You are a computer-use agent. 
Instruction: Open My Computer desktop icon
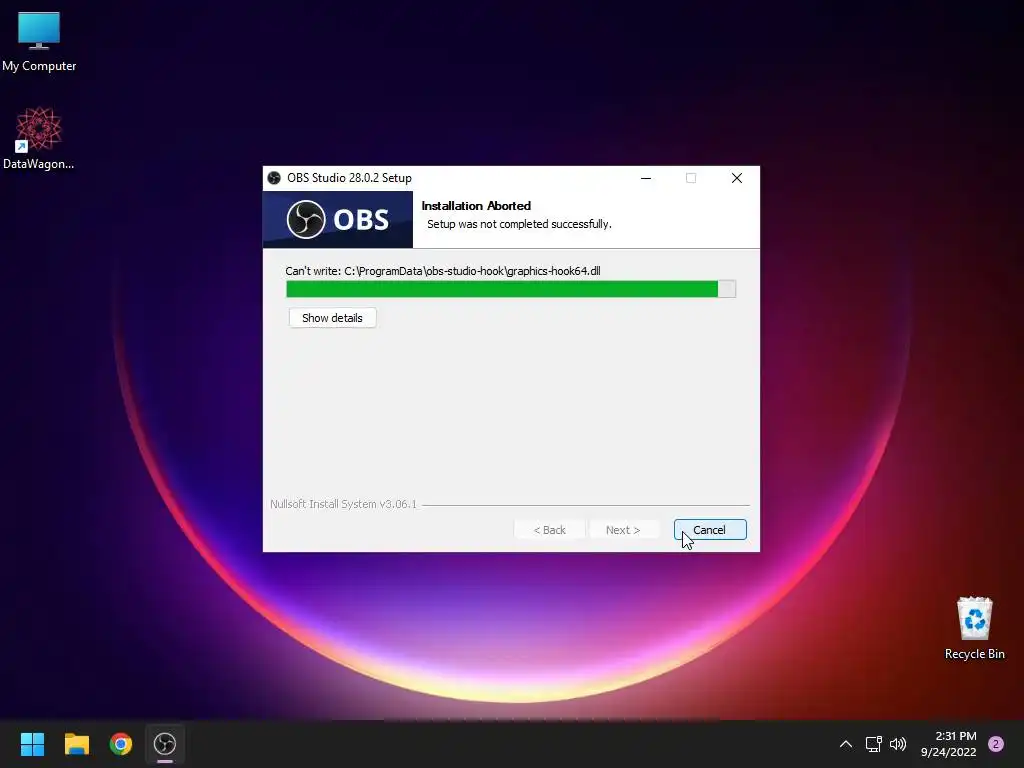pyautogui.click(x=39, y=42)
